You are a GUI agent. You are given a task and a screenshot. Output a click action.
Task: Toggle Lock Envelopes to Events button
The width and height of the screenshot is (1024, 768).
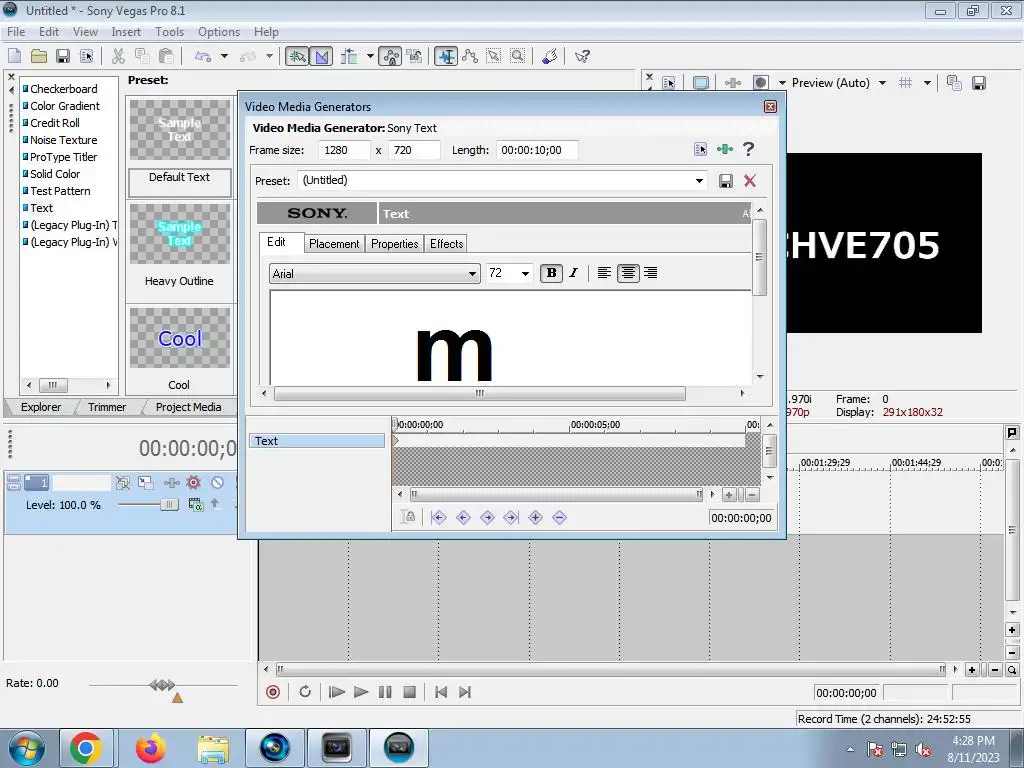(x=391, y=56)
